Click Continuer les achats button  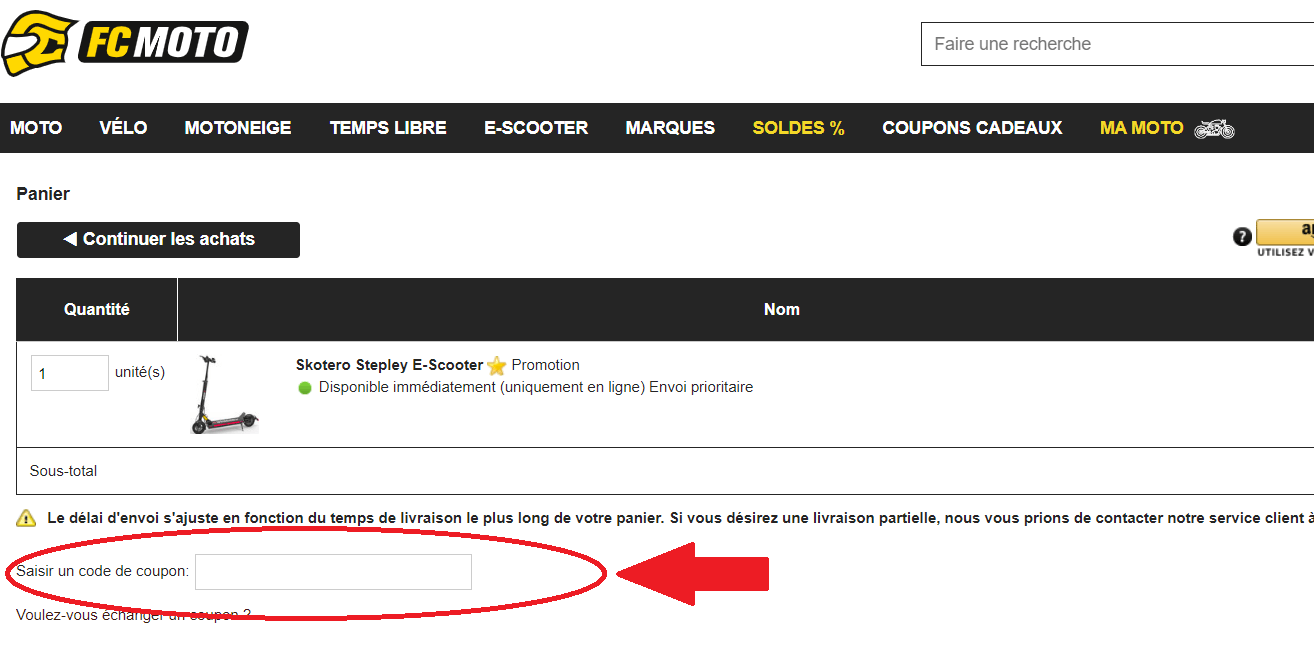(x=158, y=240)
